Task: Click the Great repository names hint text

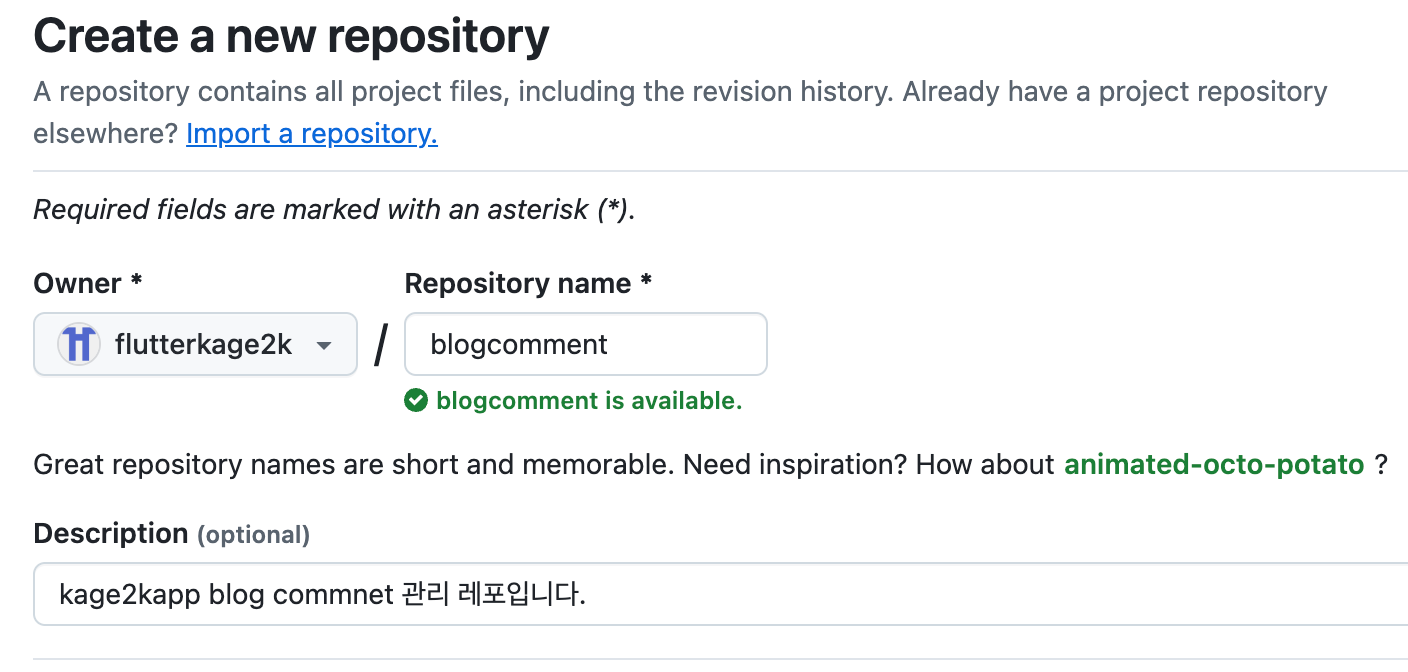Action: (x=543, y=464)
